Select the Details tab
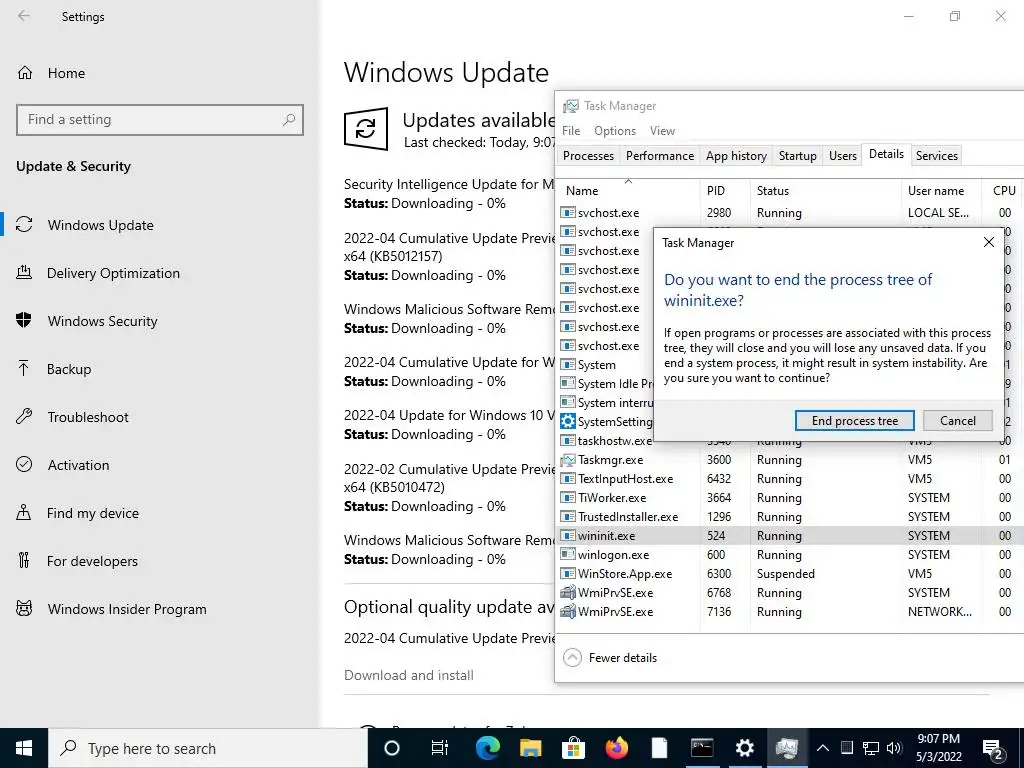The image size is (1024, 768). pos(886,154)
